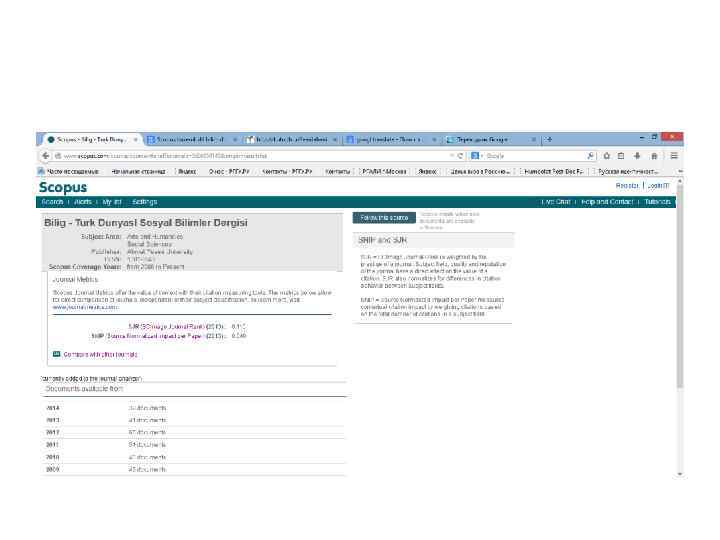The width and height of the screenshot is (720, 540).
Task: Click the Scopus logo
Action: [x=63, y=187]
